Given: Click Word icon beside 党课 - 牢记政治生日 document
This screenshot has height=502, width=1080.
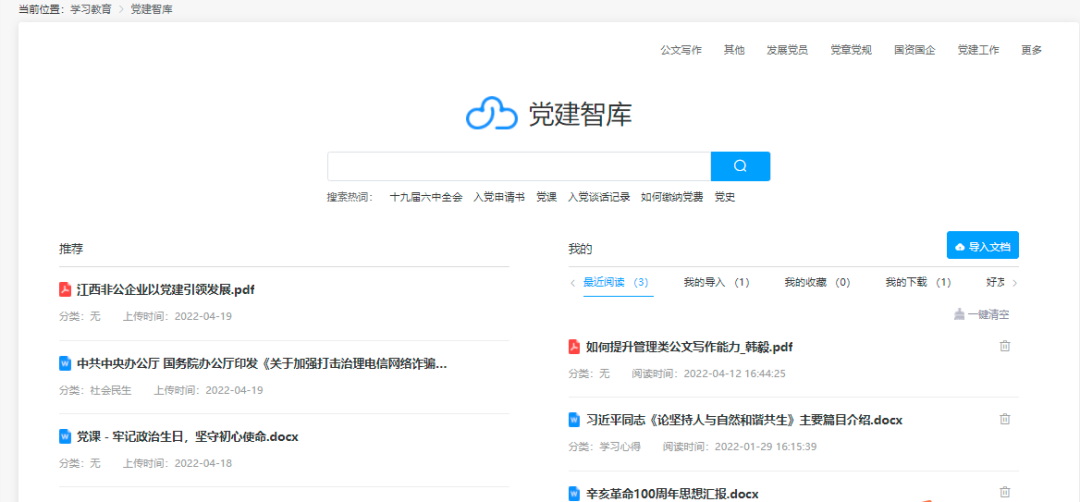Looking at the screenshot, I should 65,437.
